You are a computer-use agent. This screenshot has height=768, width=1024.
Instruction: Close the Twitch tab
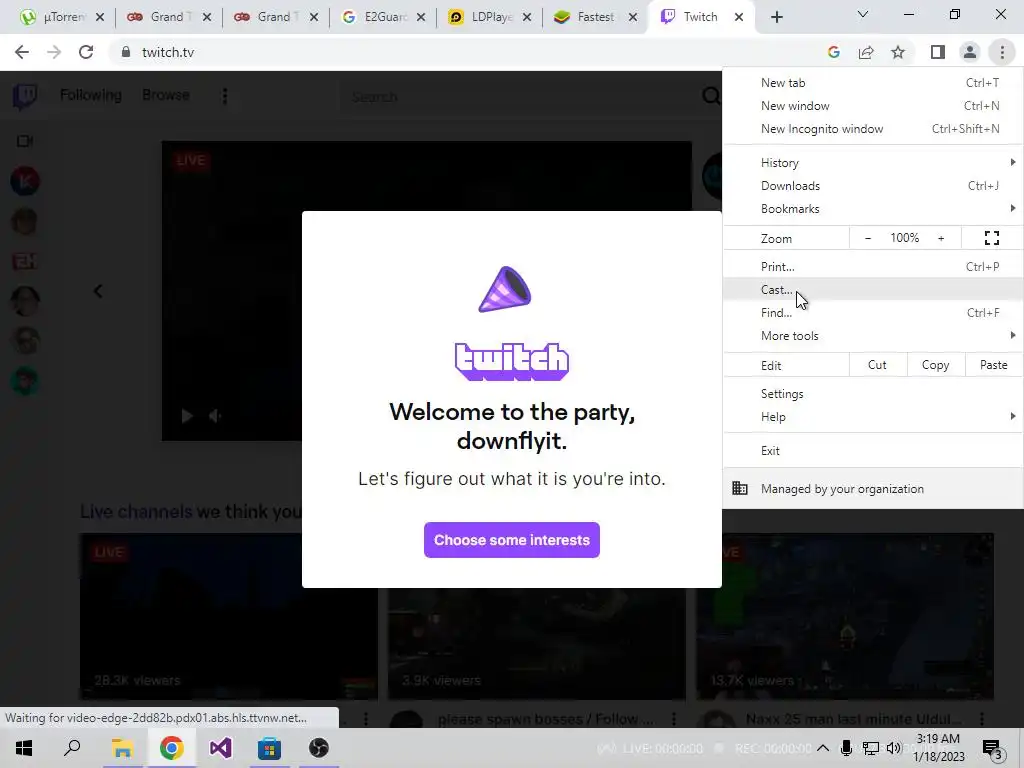(x=739, y=17)
